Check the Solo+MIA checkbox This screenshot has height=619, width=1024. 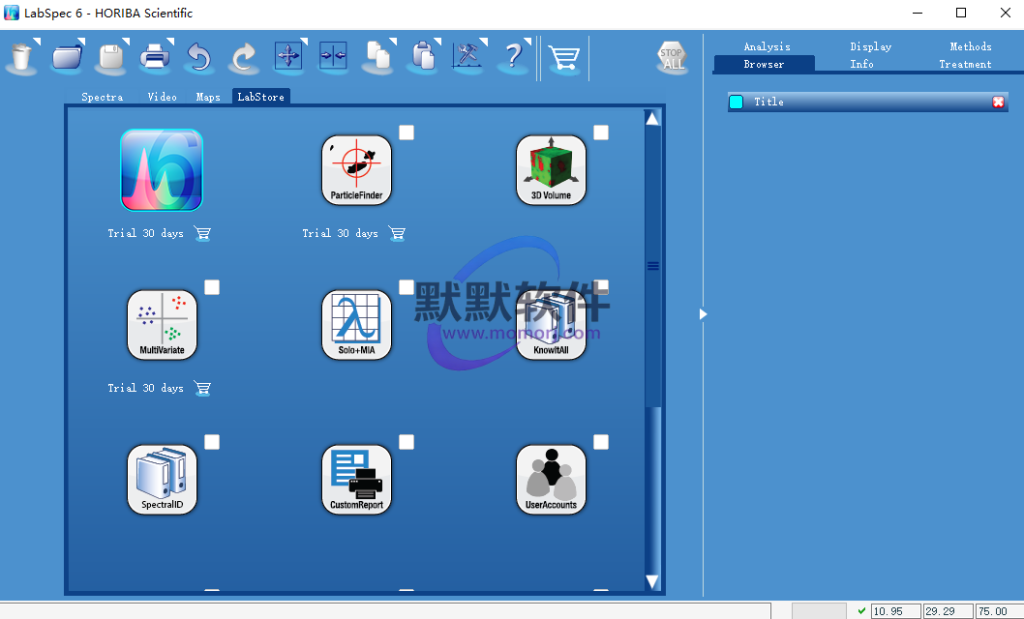[x=406, y=287]
